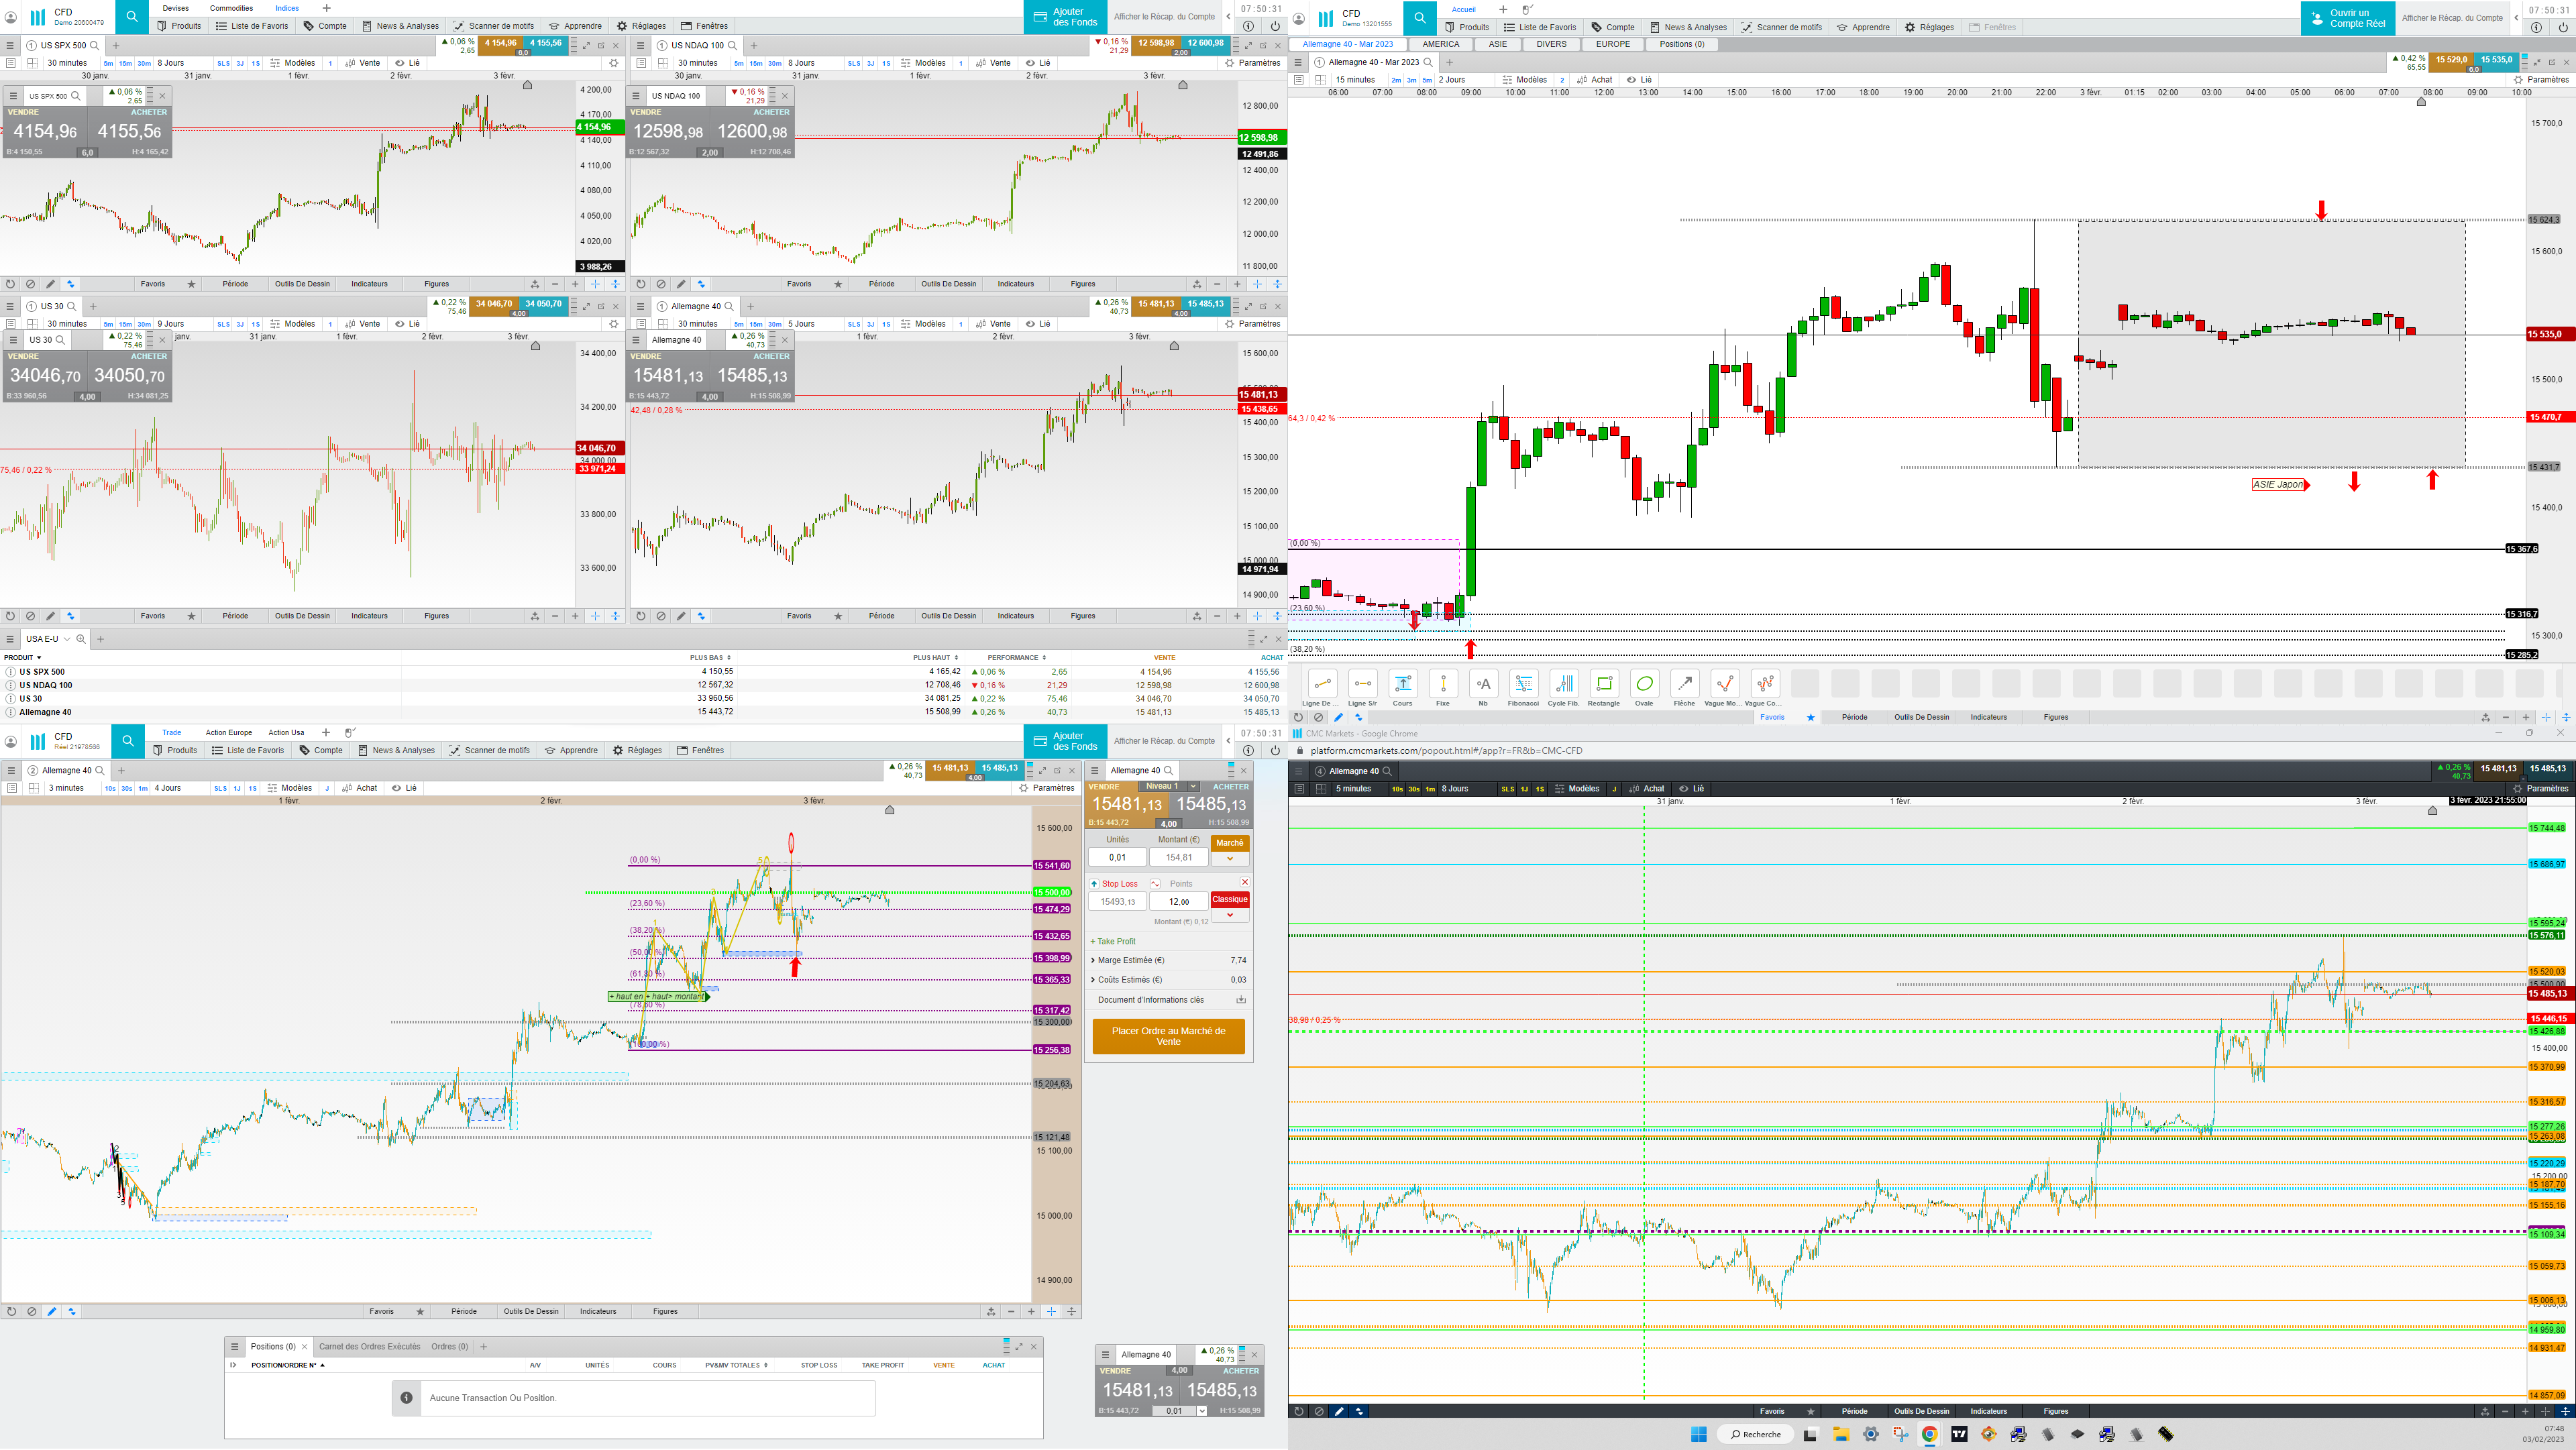2576x1450 pixels.
Task: Remove the Stop Loss with the red X
Action: (x=1245, y=883)
